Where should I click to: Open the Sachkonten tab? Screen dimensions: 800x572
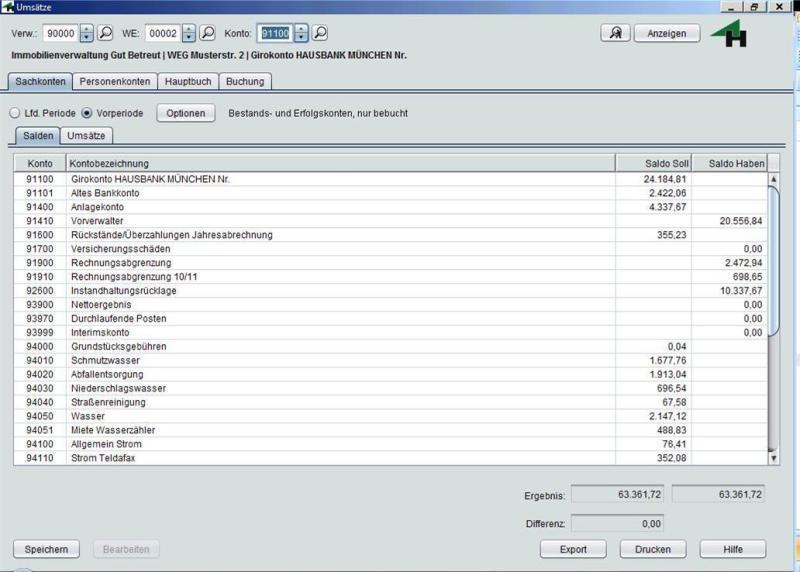tap(40, 82)
